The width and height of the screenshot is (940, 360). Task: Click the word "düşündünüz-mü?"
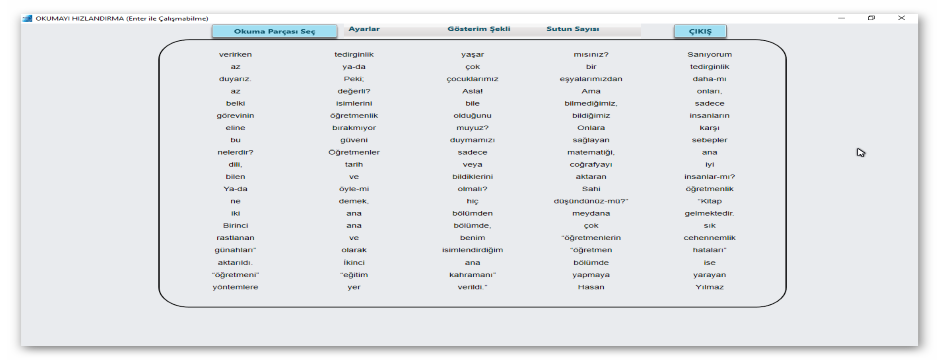(x=590, y=201)
